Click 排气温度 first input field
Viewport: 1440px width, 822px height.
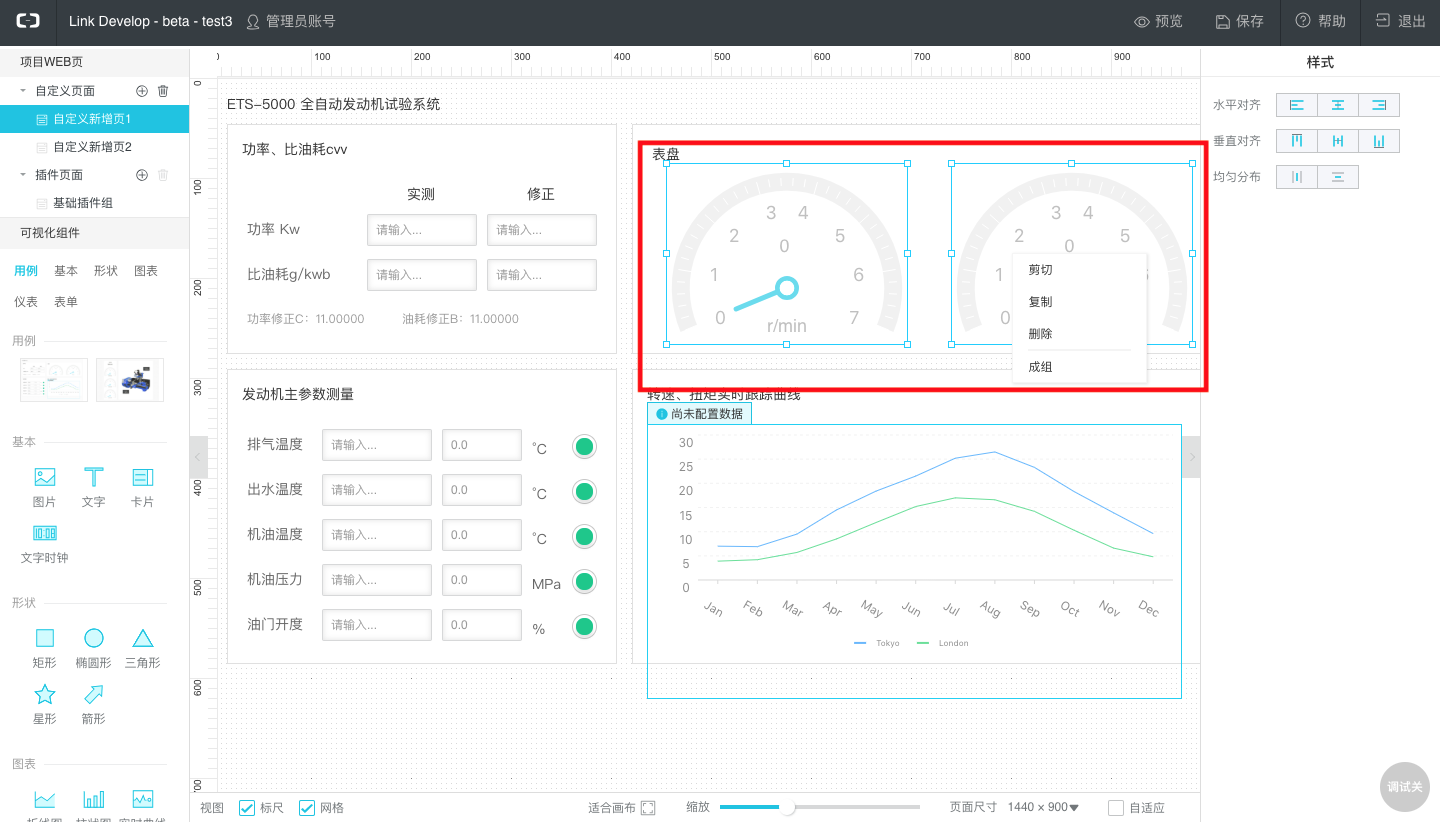click(377, 445)
